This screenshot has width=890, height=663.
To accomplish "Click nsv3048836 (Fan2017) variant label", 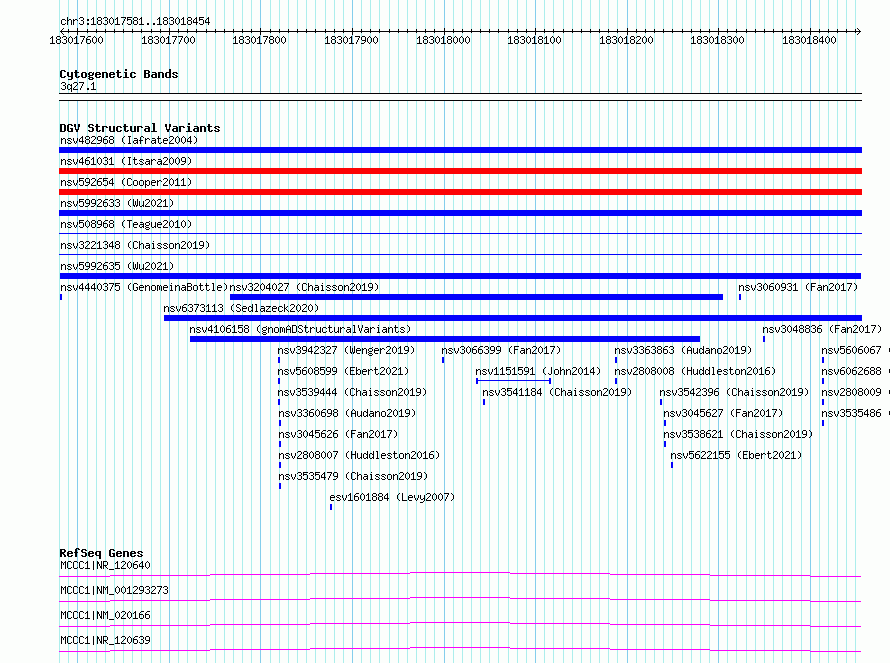I will (822, 329).
